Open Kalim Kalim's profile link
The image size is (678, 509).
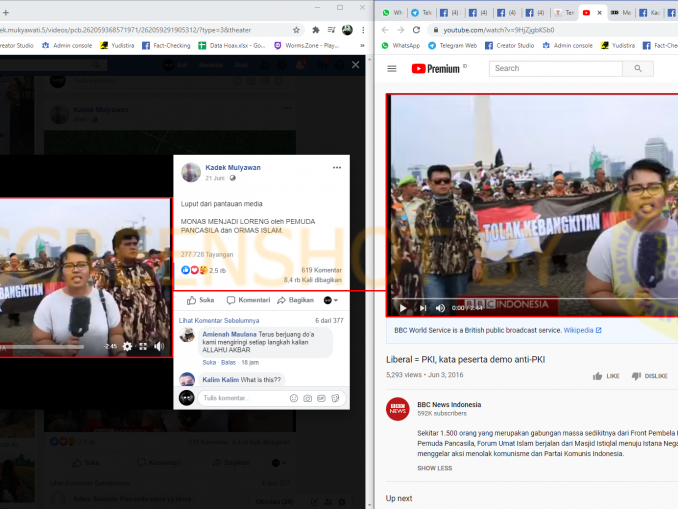point(221,380)
